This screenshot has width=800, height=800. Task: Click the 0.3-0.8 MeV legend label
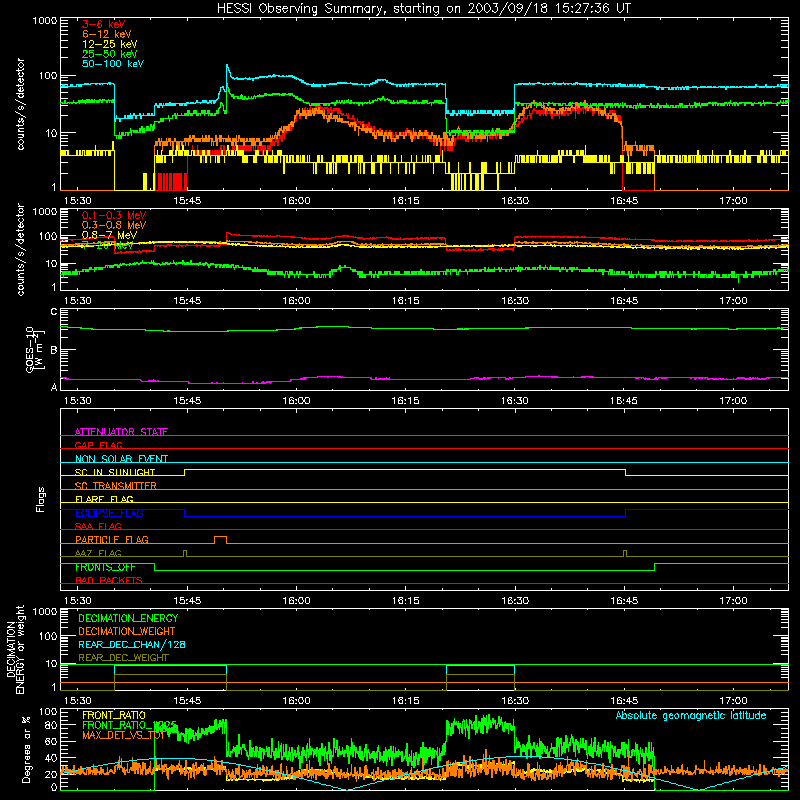pos(114,225)
